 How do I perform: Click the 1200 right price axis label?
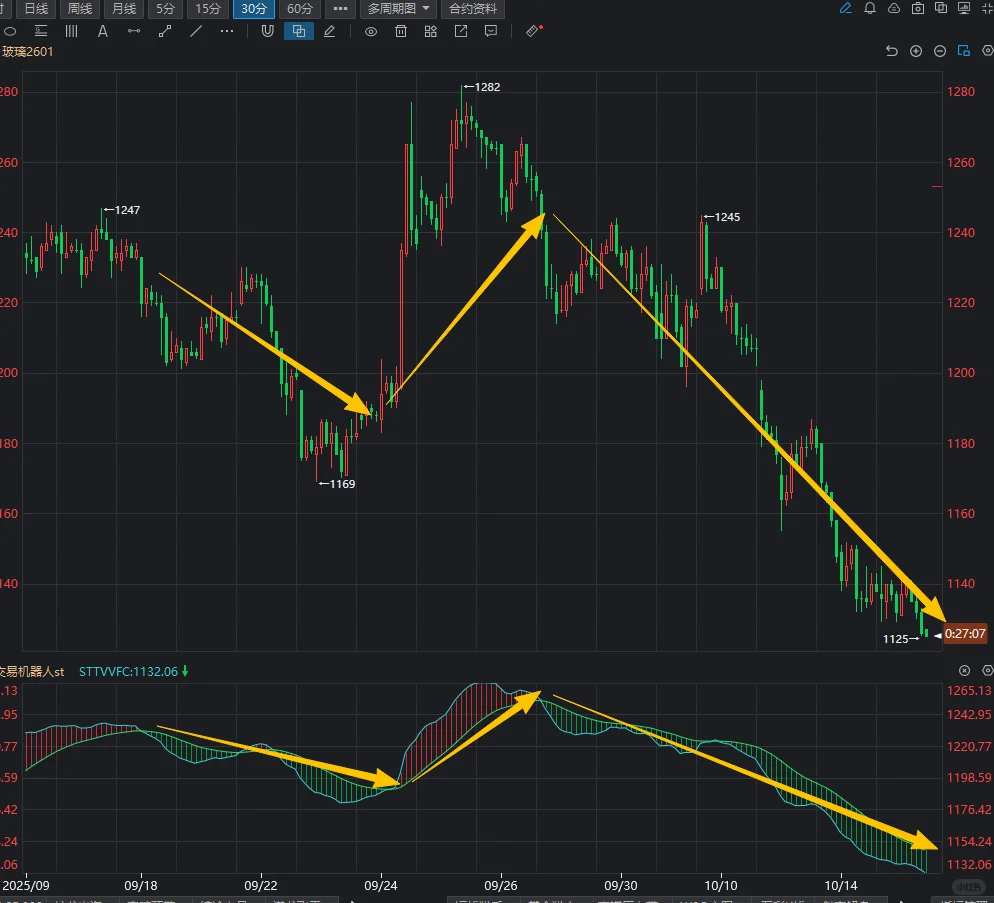pos(961,373)
